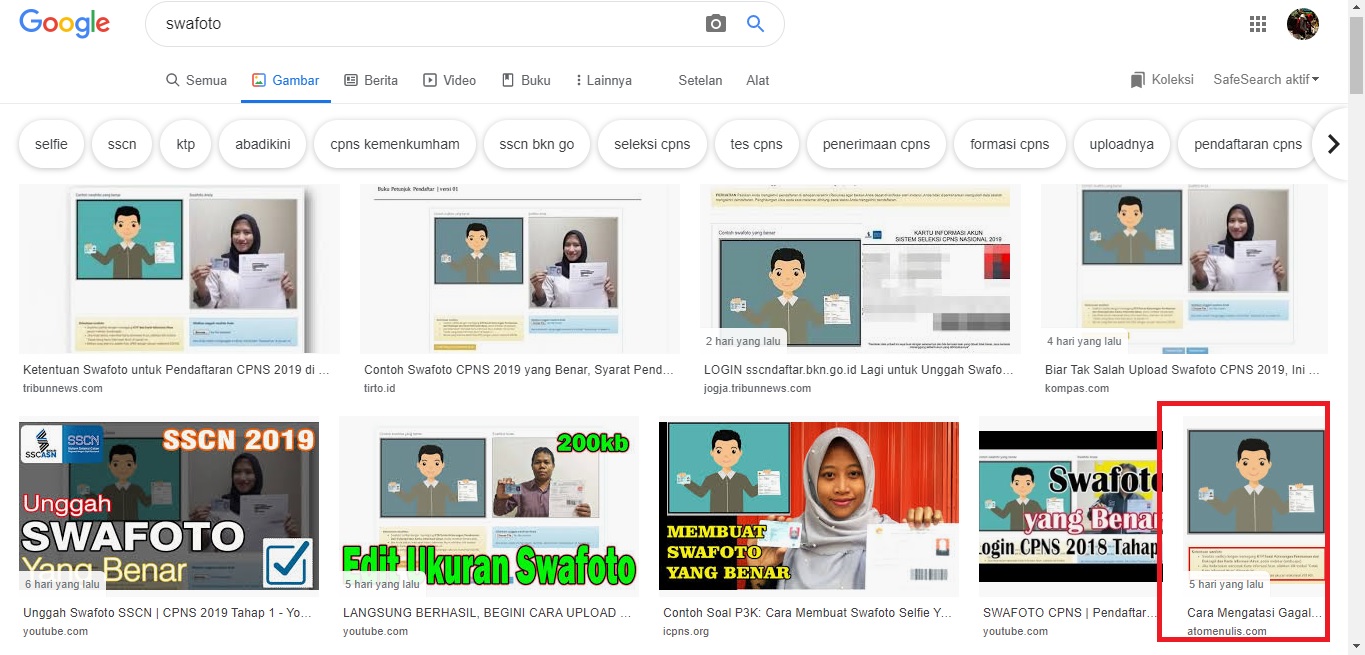Open the Unggah Swafoto SSCN video thumbnail

(168, 505)
